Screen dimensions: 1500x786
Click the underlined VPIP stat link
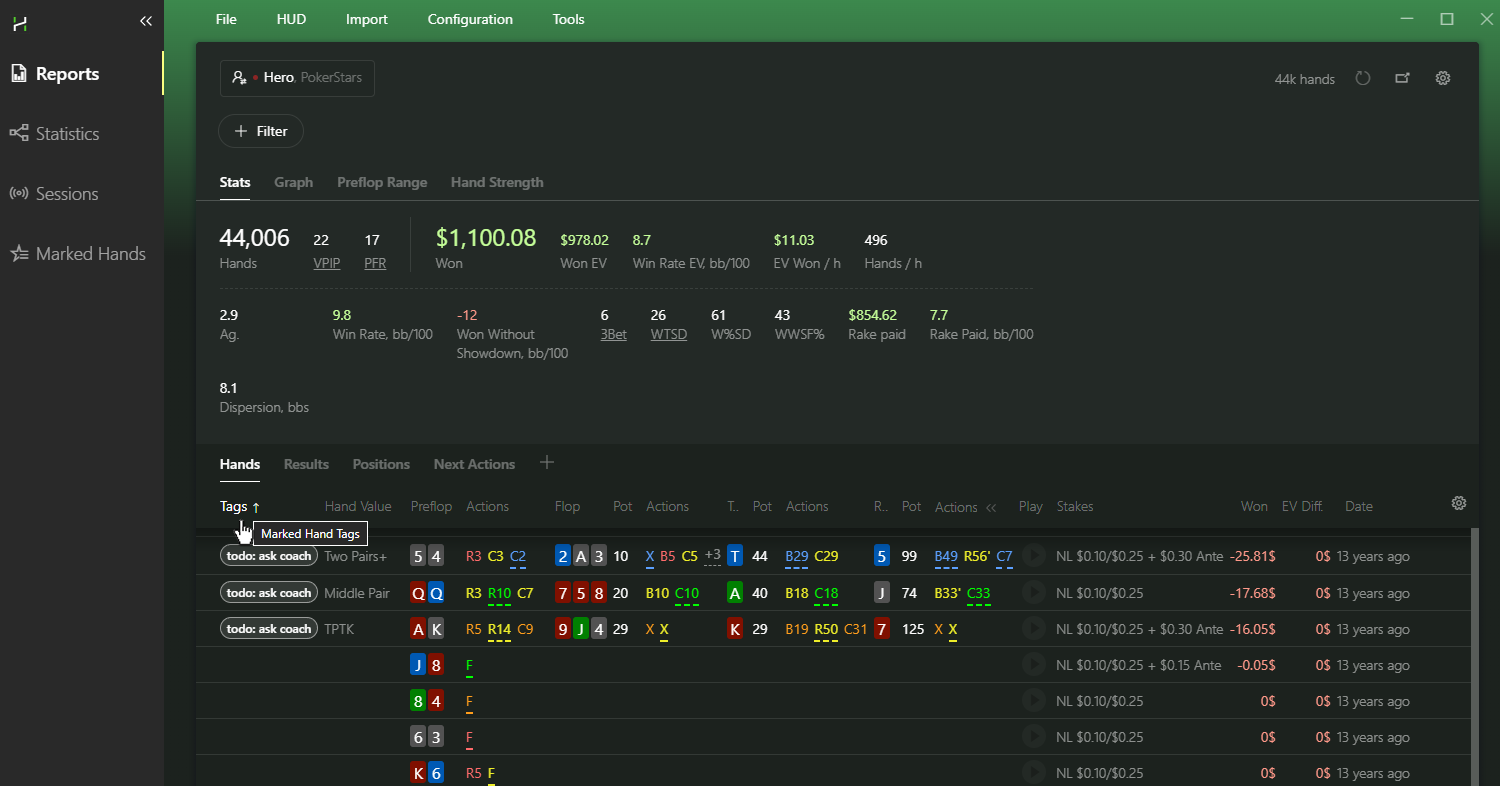pyautogui.click(x=326, y=263)
